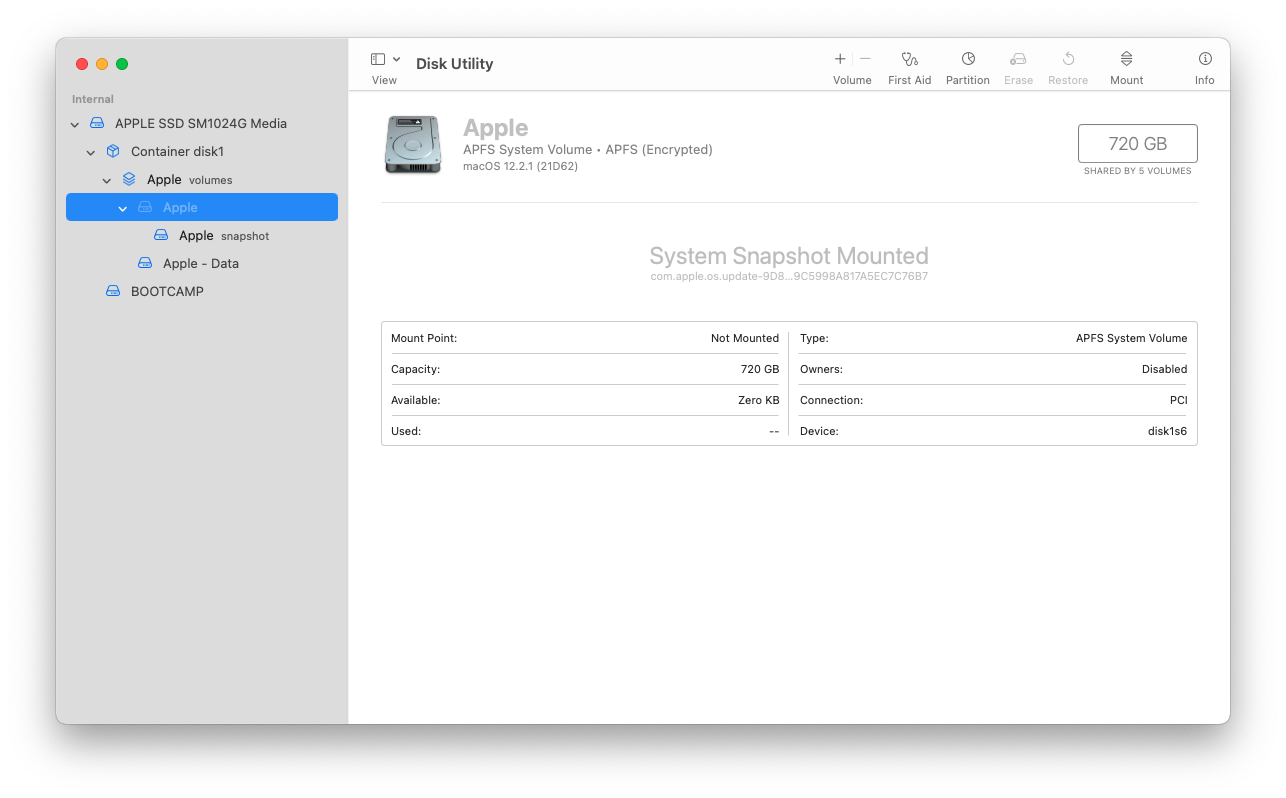This screenshot has height=798, width=1286.
Task: Click the macOS 12.2.1 (21D62) version text
Action: coord(520,166)
